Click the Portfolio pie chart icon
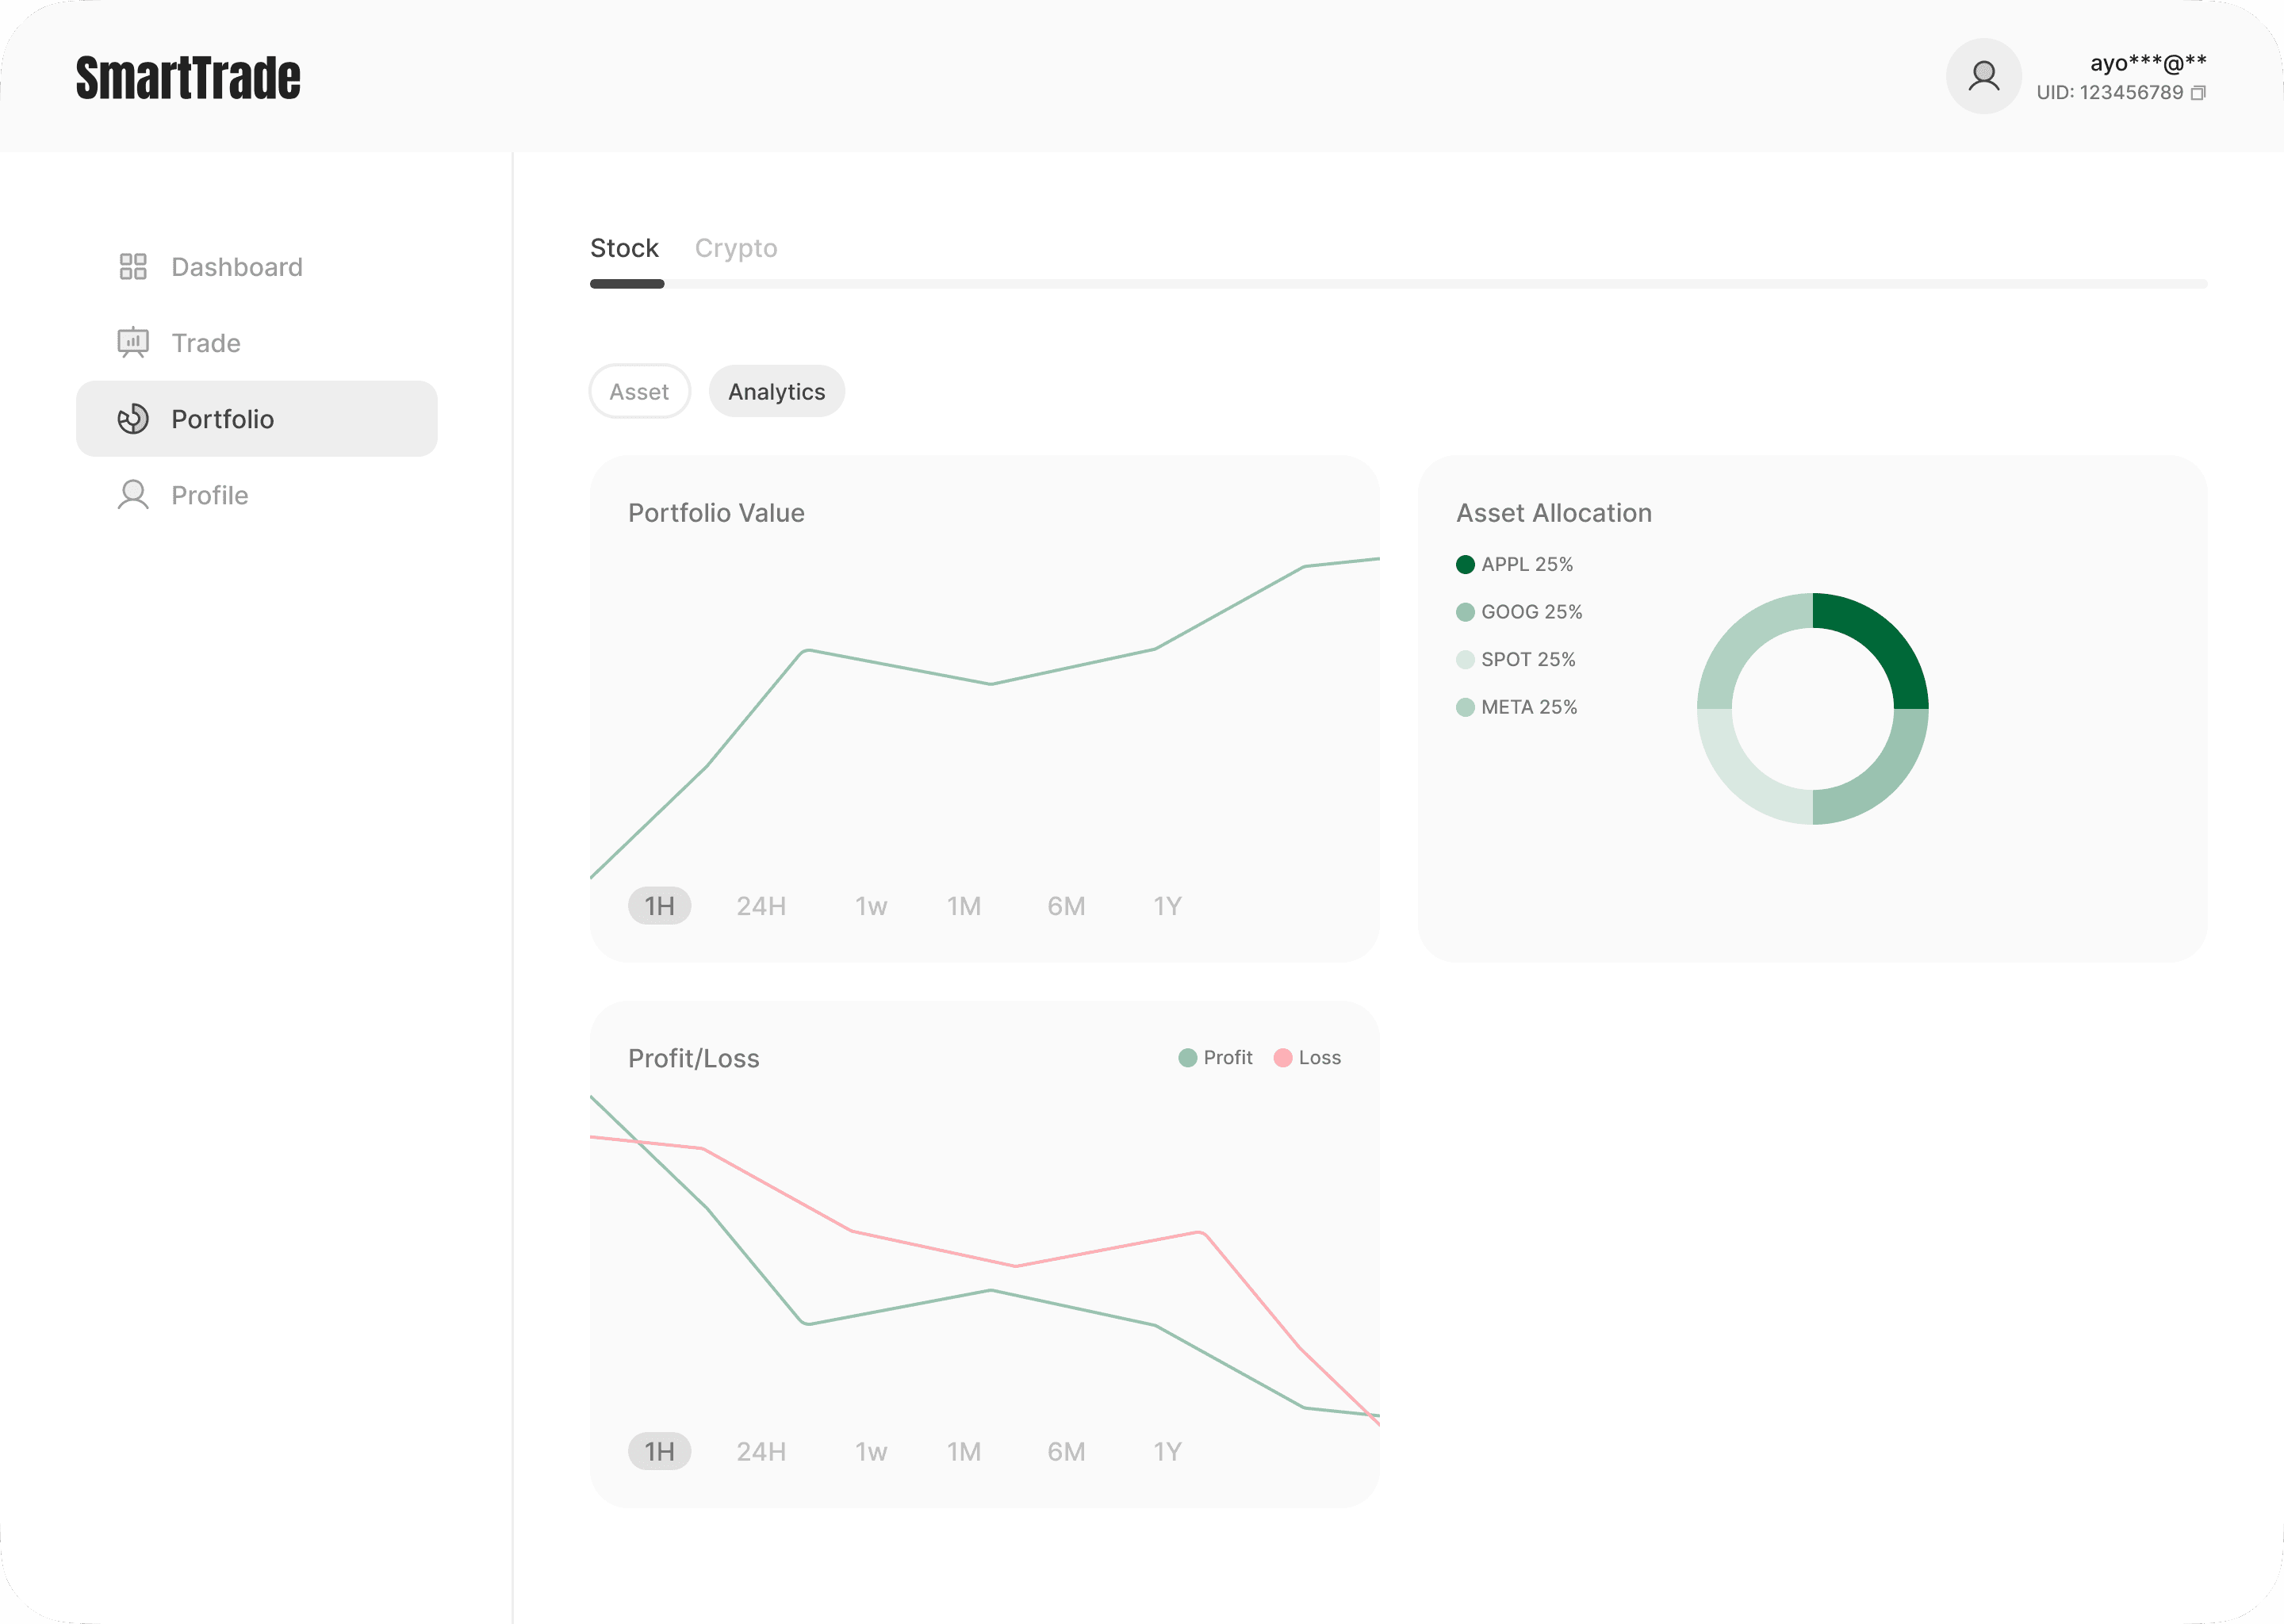Viewport: 2284px width, 1624px height. (133, 419)
